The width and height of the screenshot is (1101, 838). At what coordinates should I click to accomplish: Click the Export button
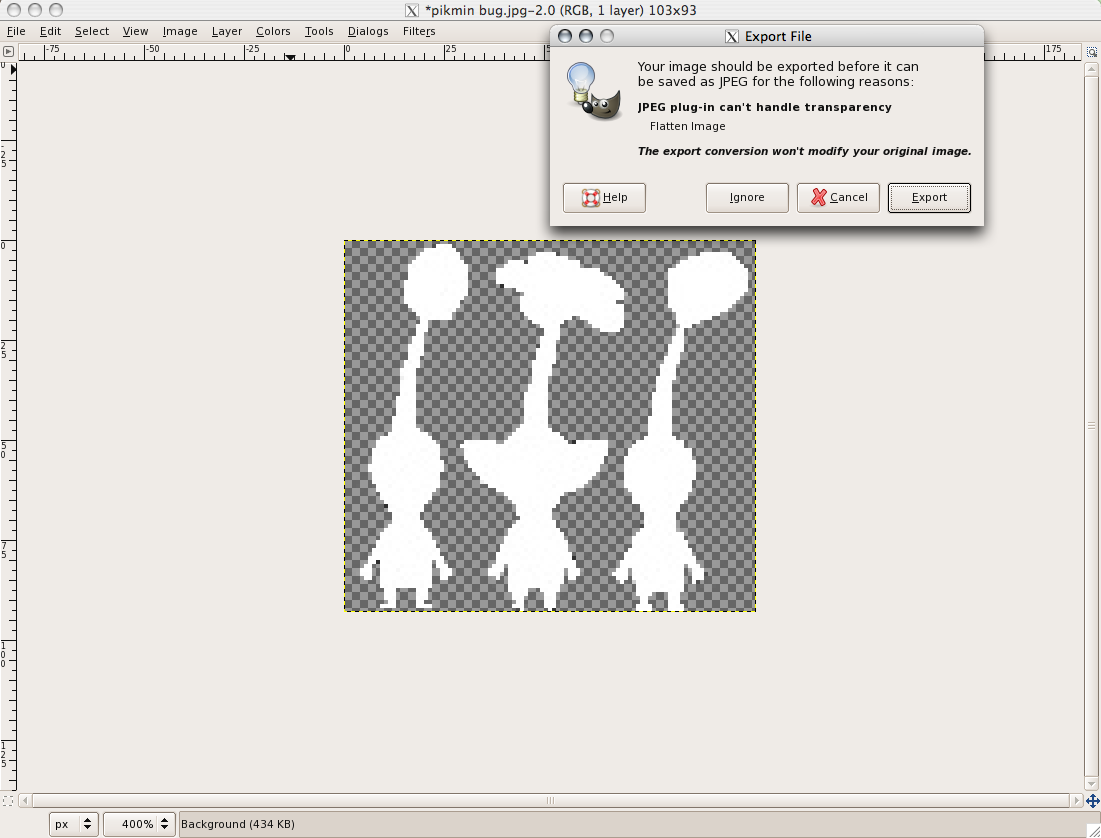tap(929, 198)
